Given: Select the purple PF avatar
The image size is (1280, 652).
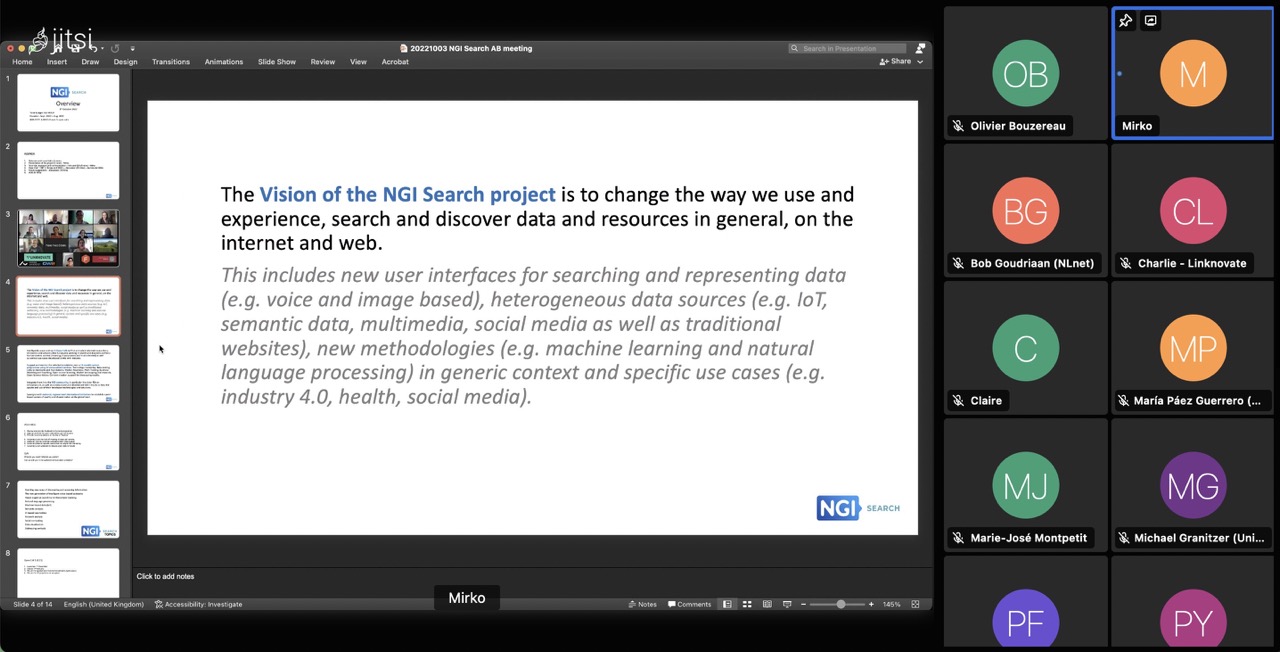Looking at the screenshot, I should (1025, 620).
